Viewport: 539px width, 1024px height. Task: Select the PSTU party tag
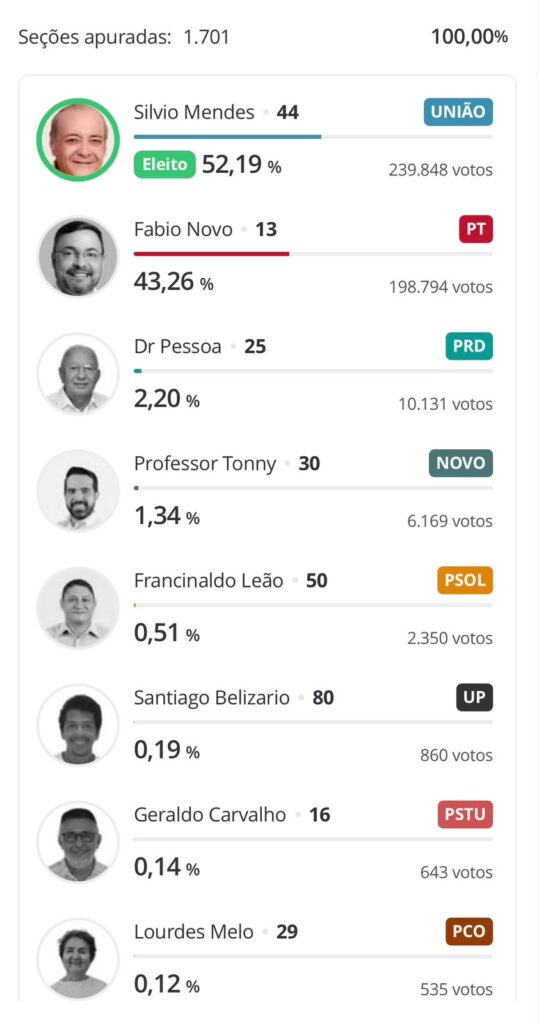tap(465, 814)
